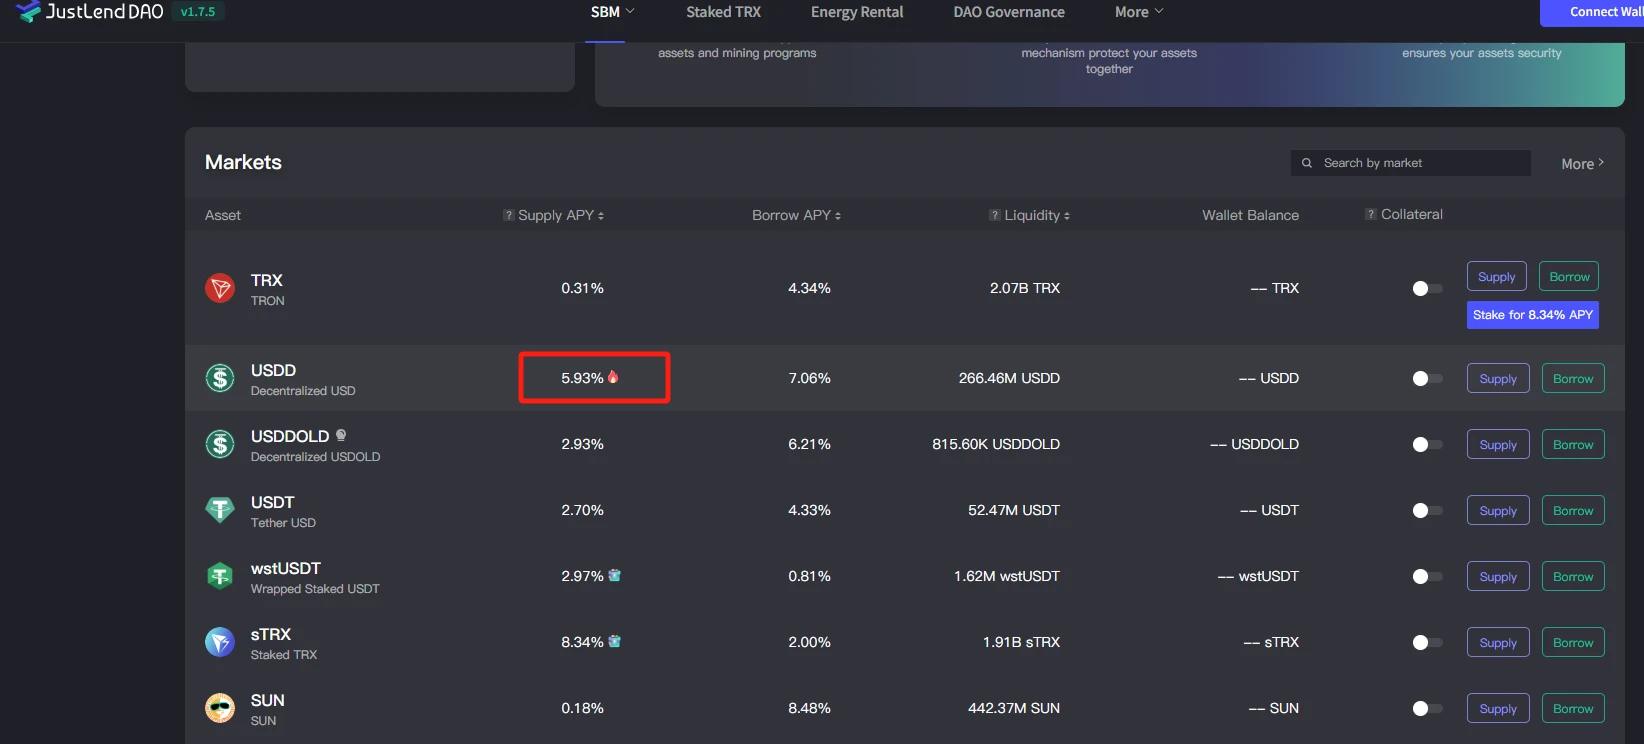Enable collateral toggle for TRX
1644x744 pixels.
pyautogui.click(x=1427, y=289)
